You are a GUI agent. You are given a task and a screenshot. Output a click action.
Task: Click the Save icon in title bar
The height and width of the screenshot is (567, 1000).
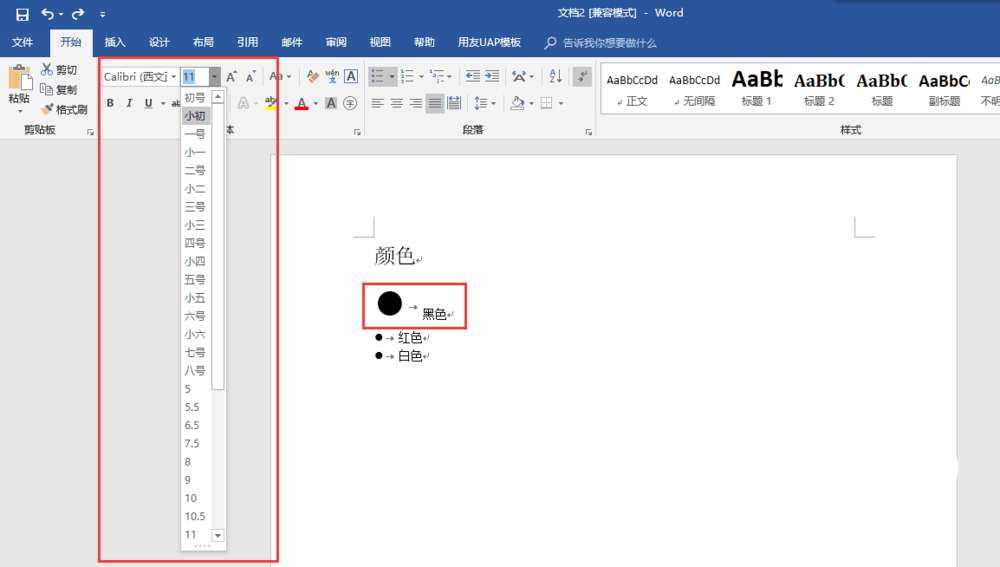tap(22, 14)
